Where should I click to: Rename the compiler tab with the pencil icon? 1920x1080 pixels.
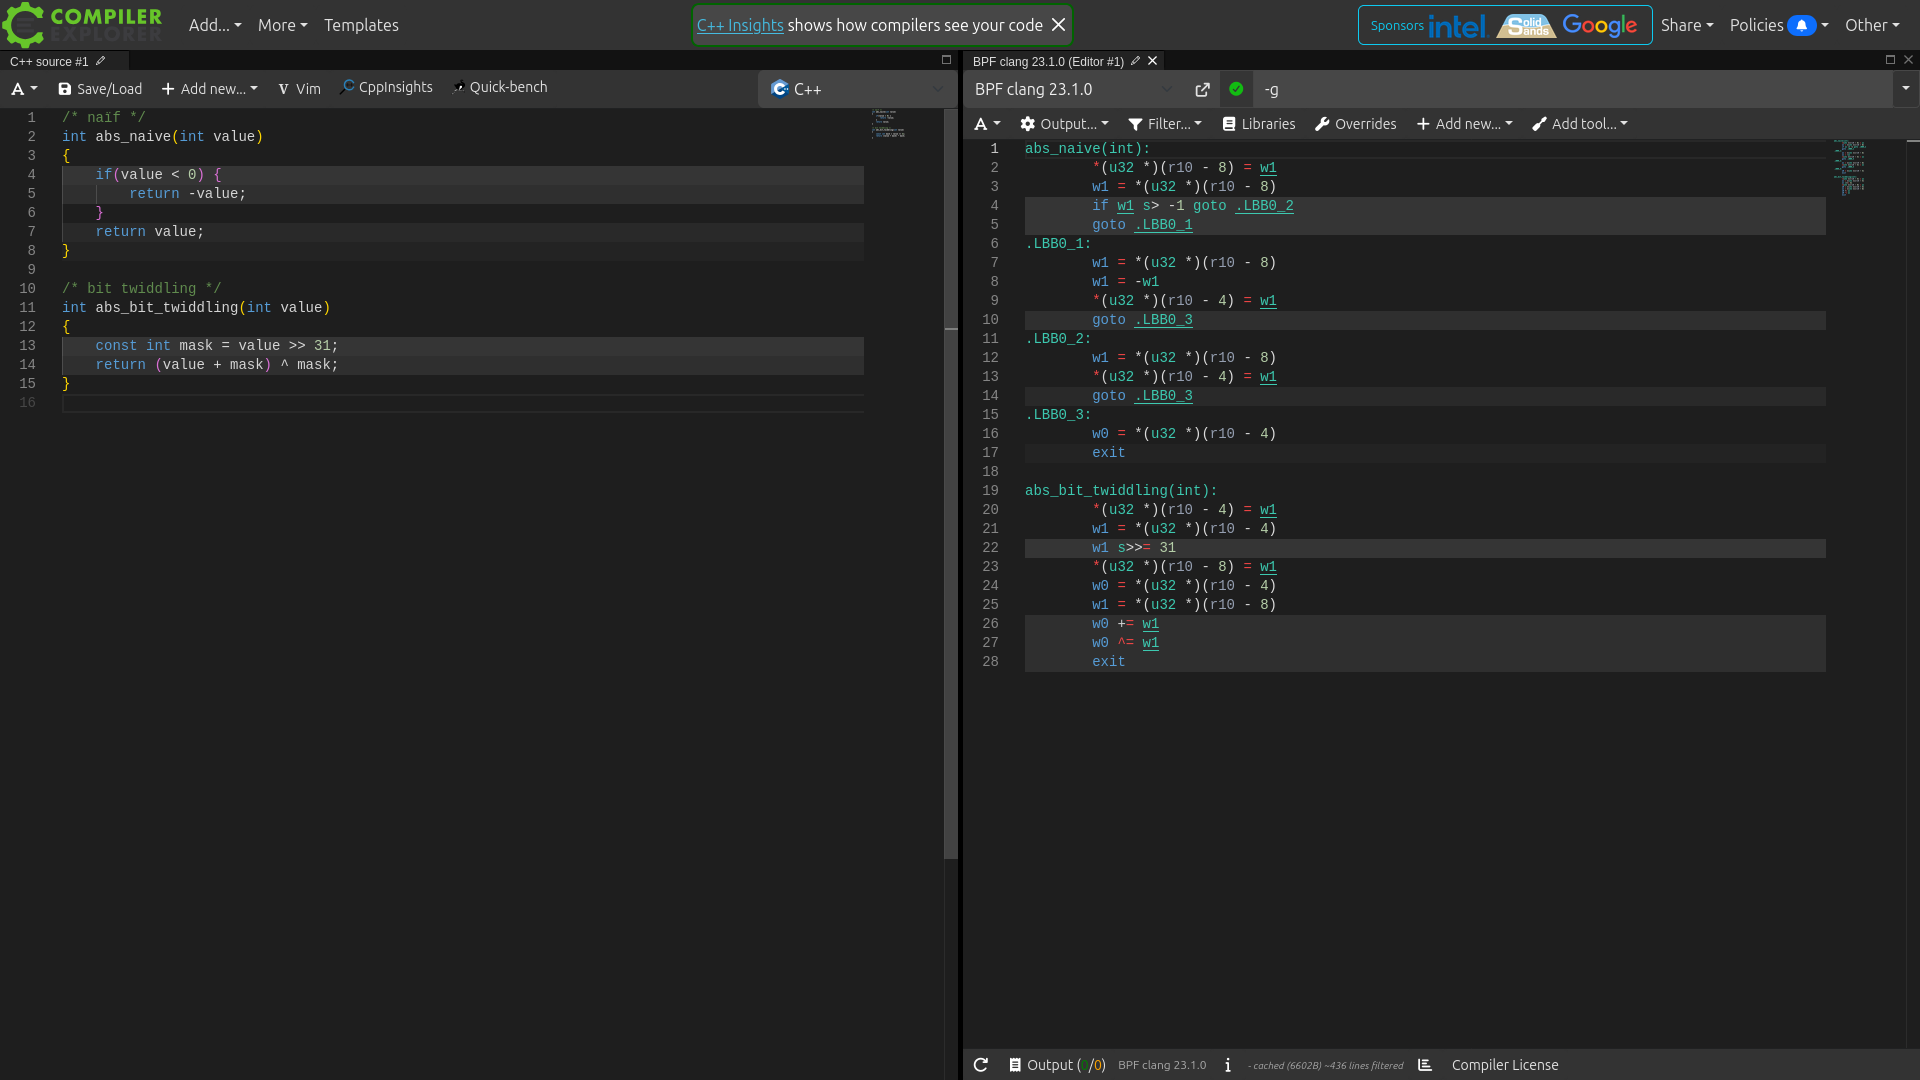[1135, 61]
